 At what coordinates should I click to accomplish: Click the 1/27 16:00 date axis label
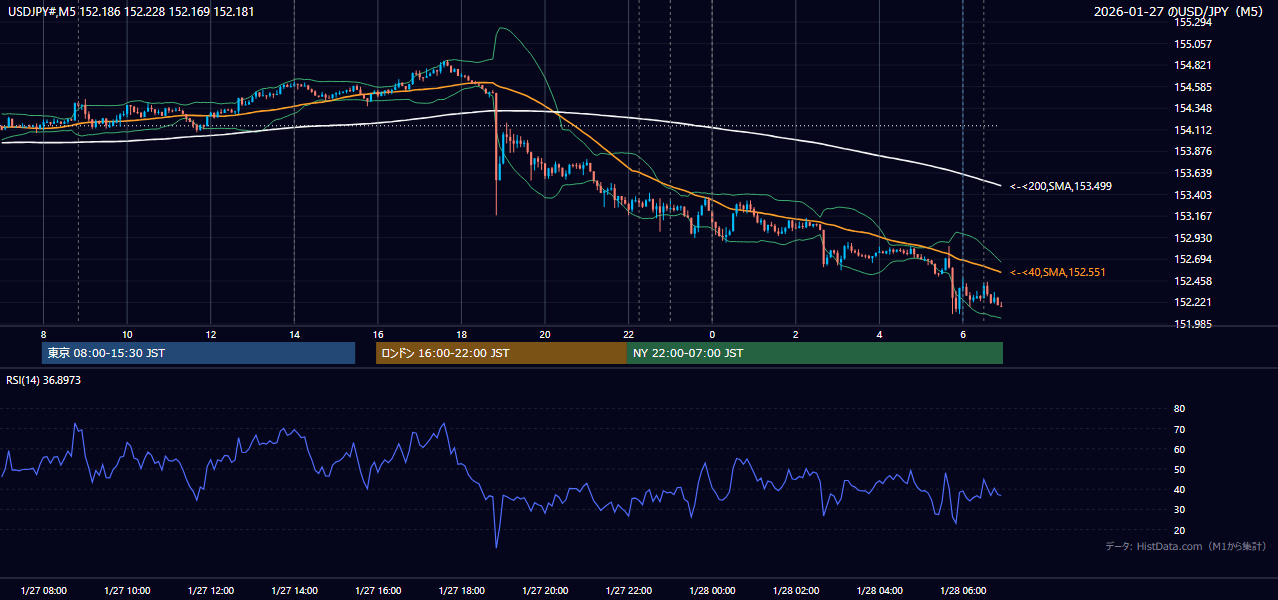click(x=378, y=590)
